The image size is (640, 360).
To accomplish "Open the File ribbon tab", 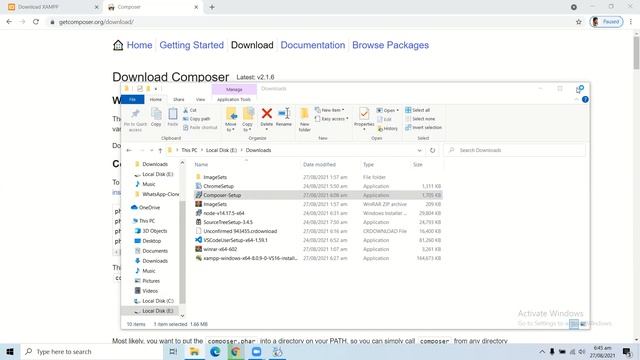I will (x=133, y=99).
